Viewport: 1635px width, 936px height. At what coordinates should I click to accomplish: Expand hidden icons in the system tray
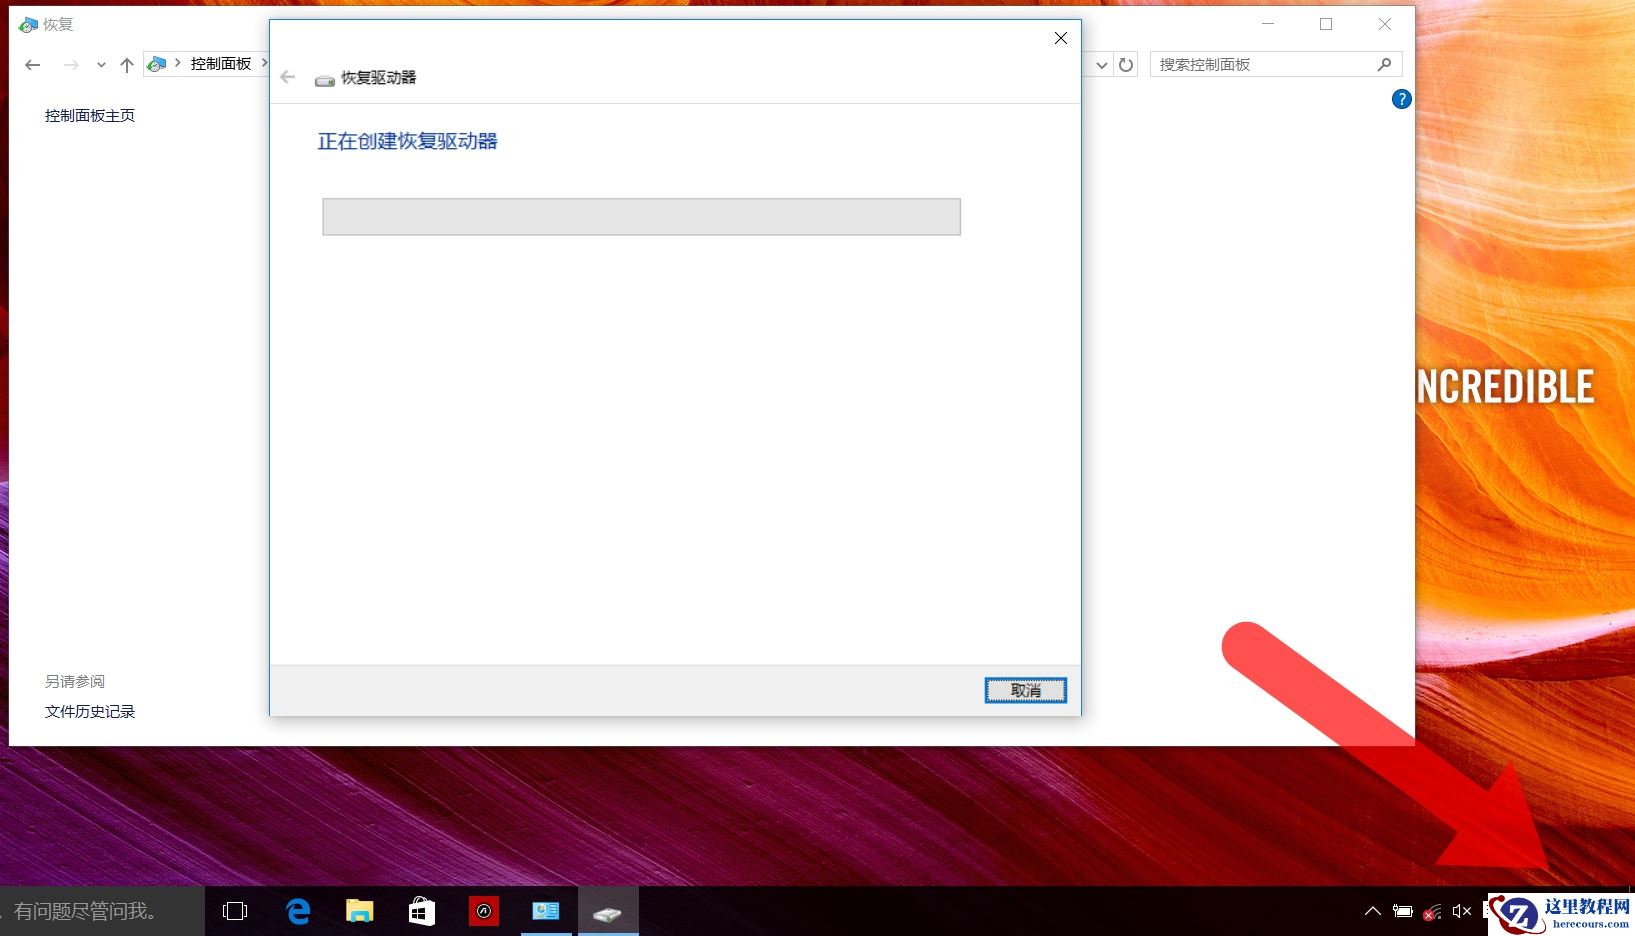click(1373, 911)
